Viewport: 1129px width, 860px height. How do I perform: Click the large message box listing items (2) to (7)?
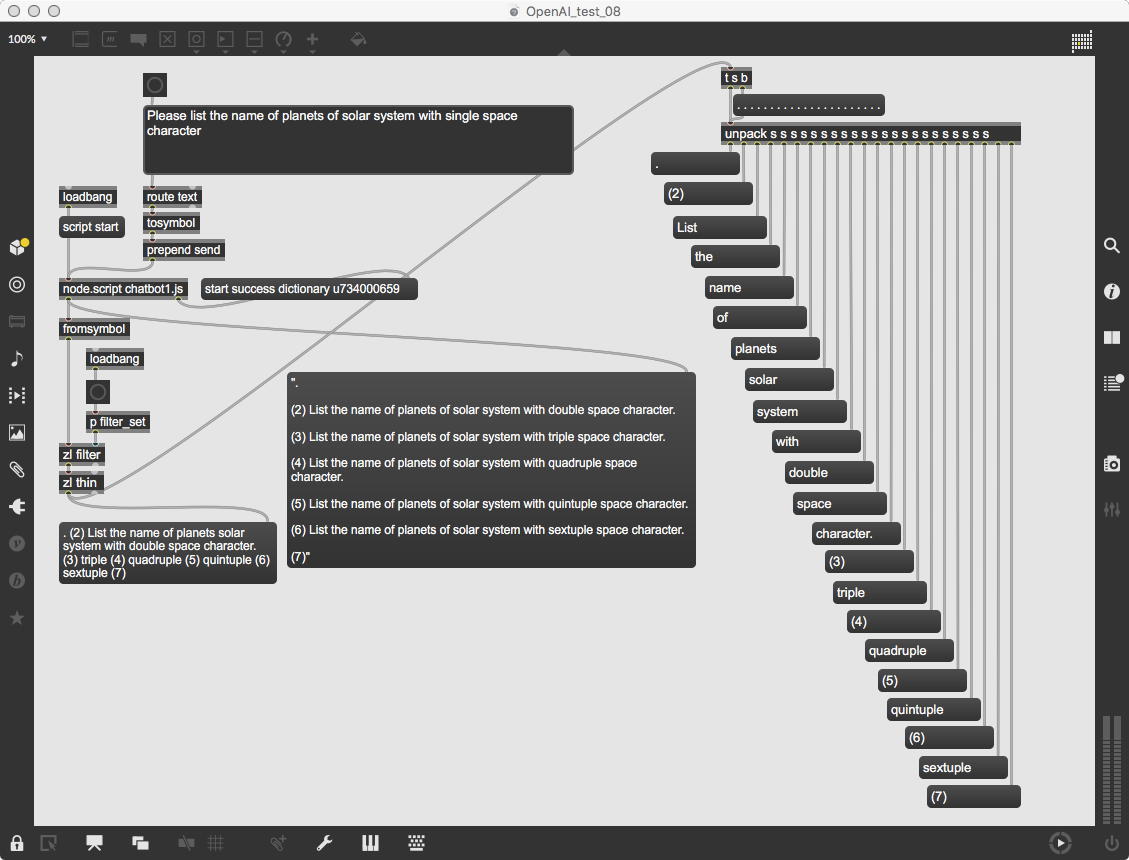[491, 470]
